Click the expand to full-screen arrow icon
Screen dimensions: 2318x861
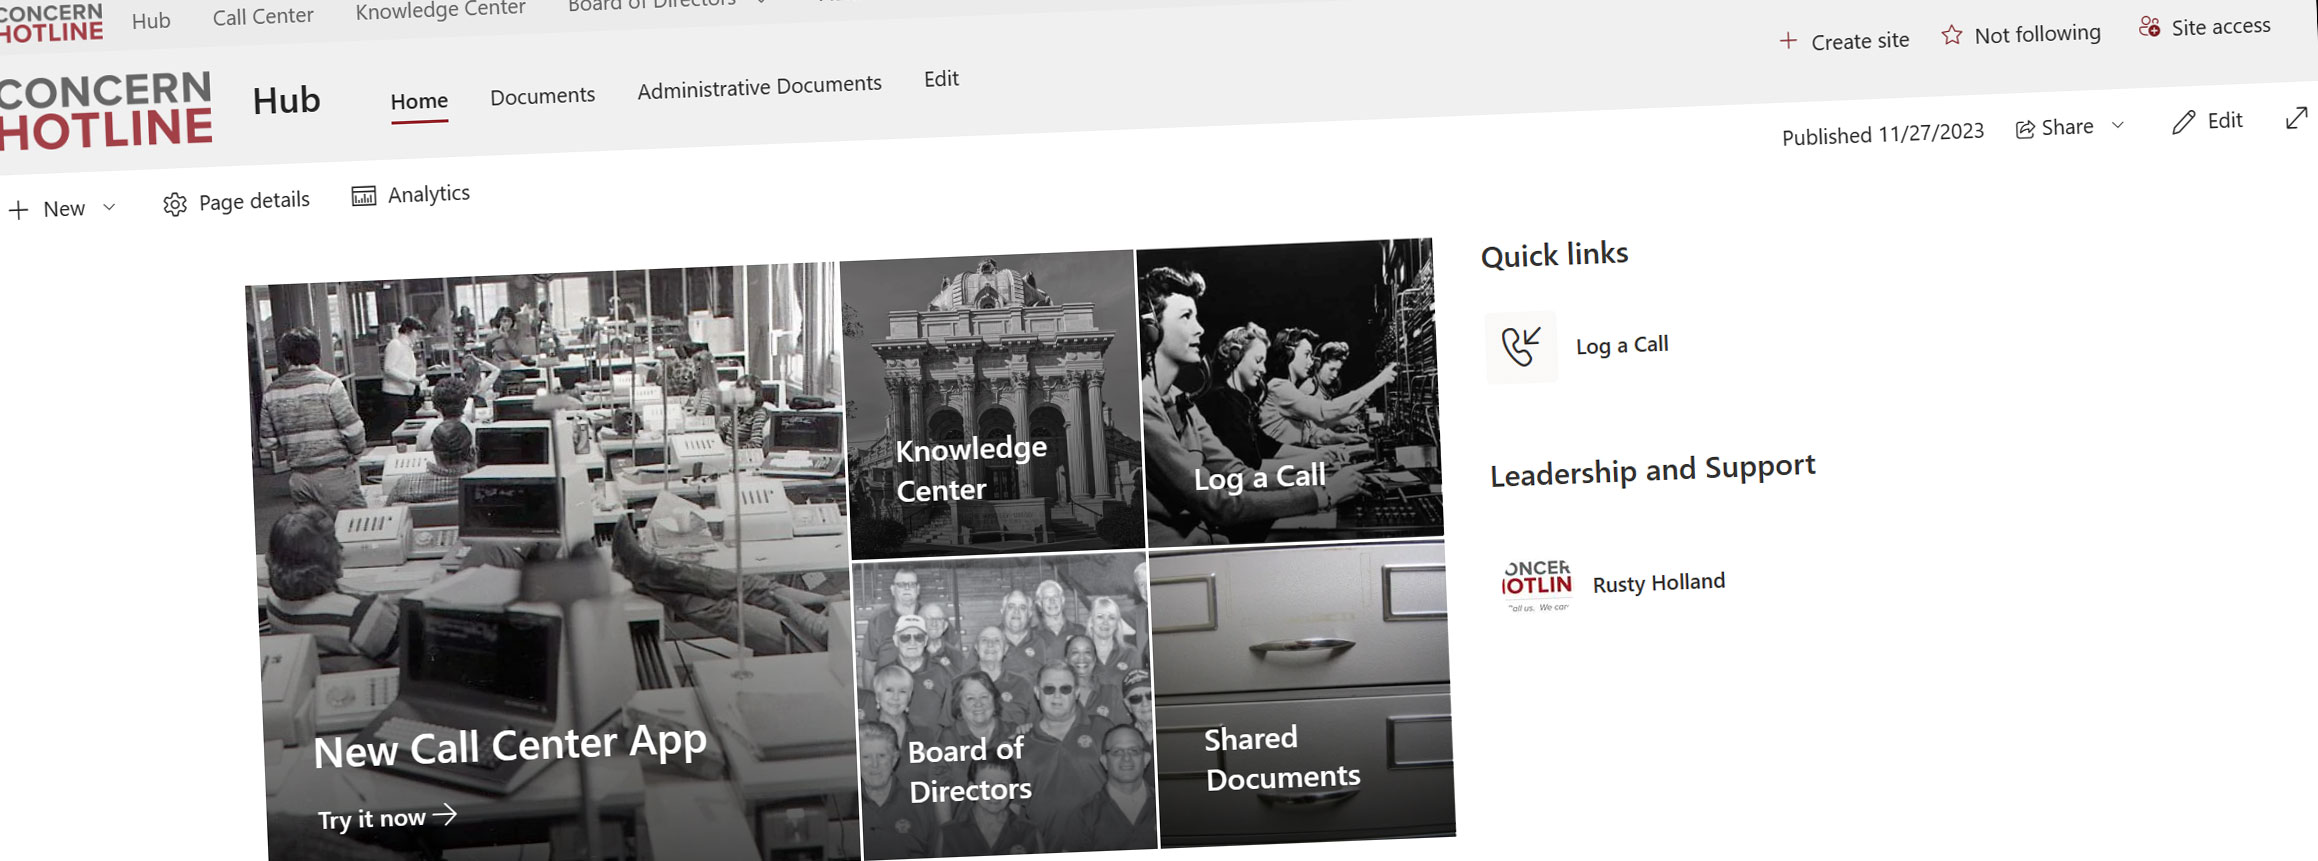(x=2297, y=118)
